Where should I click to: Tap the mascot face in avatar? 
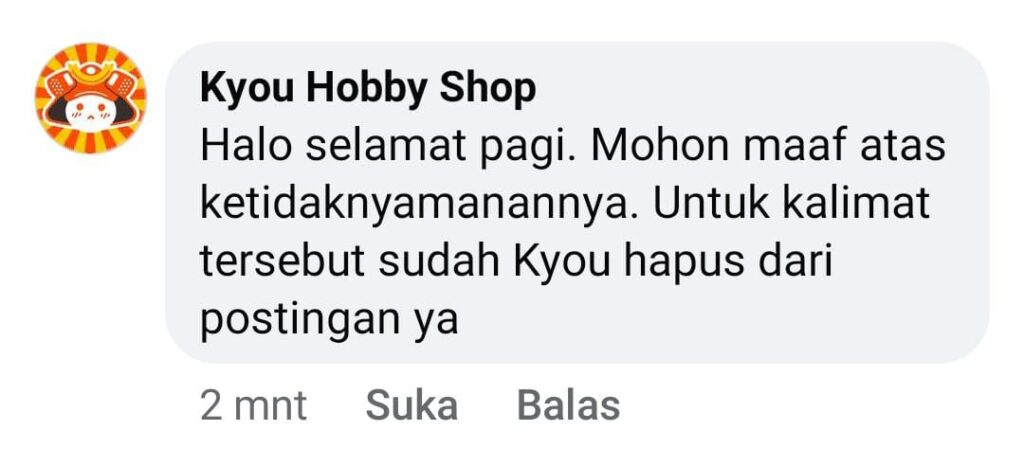coord(91,111)
